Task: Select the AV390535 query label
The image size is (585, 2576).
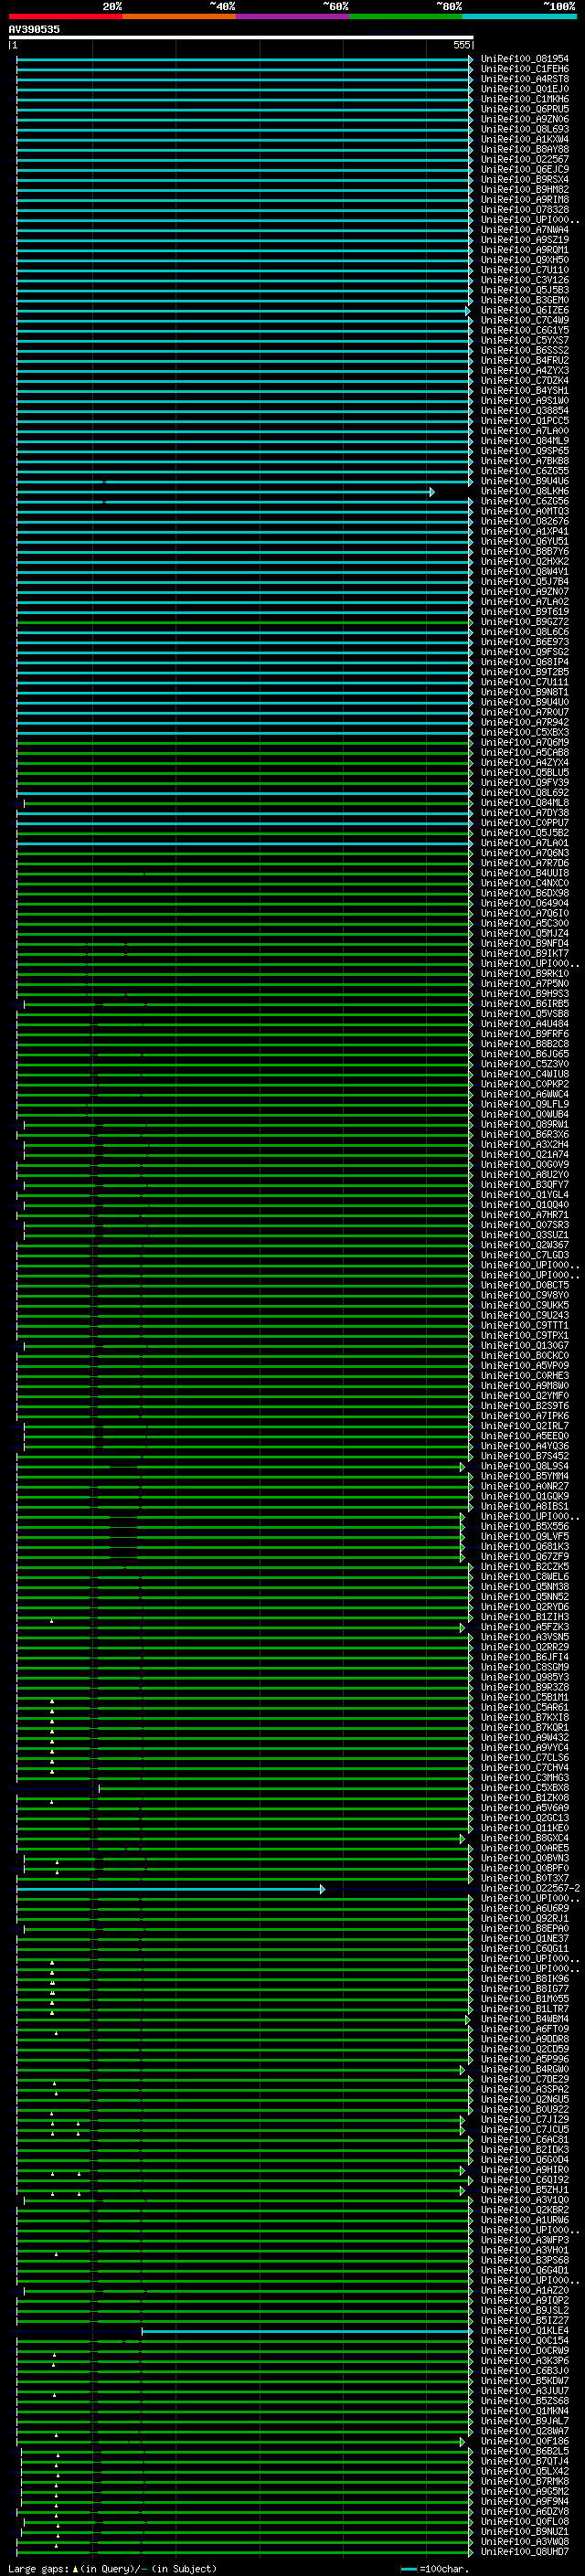Action: [34, 29]
